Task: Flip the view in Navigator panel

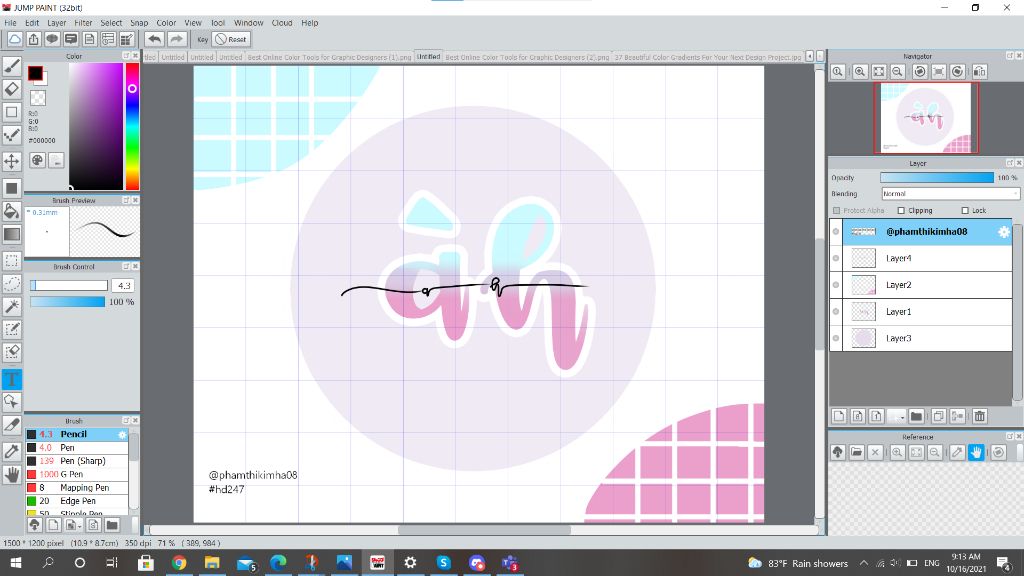Action: (979, 72)
